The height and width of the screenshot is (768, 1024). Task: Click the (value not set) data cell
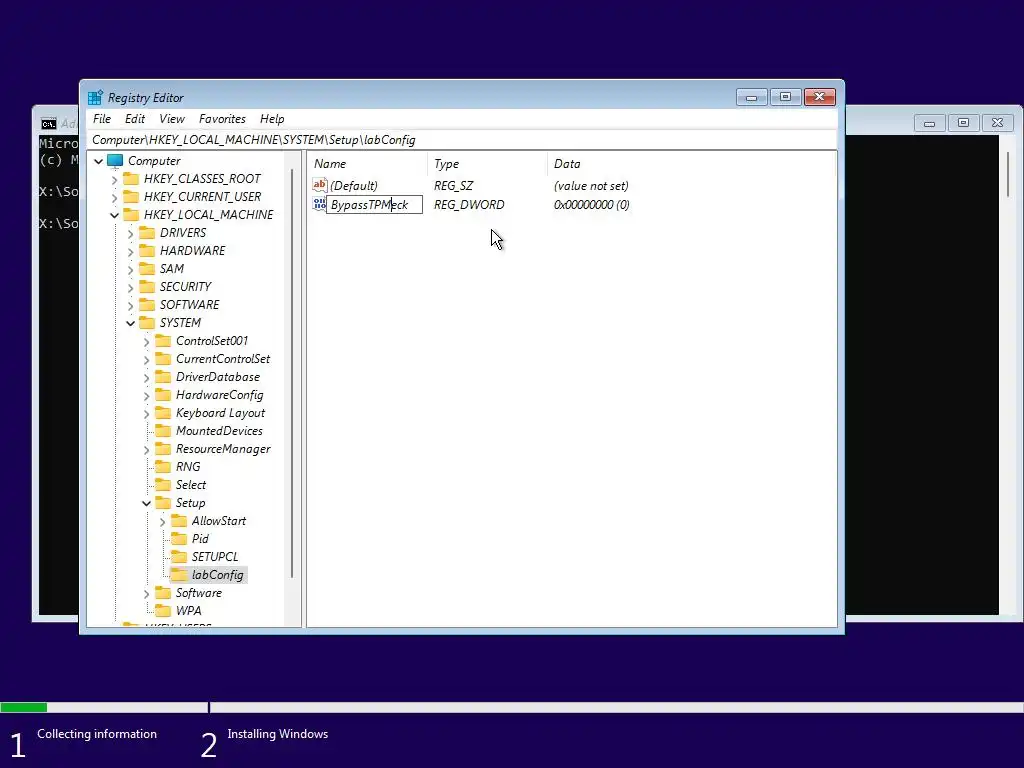click(591, 185)
